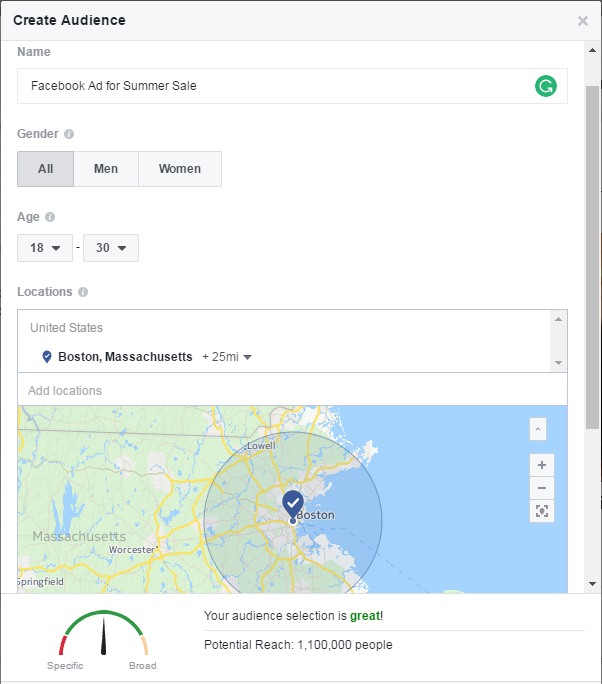
Task: Click the Springfield label on the map
Action: (x=41, y=582)
